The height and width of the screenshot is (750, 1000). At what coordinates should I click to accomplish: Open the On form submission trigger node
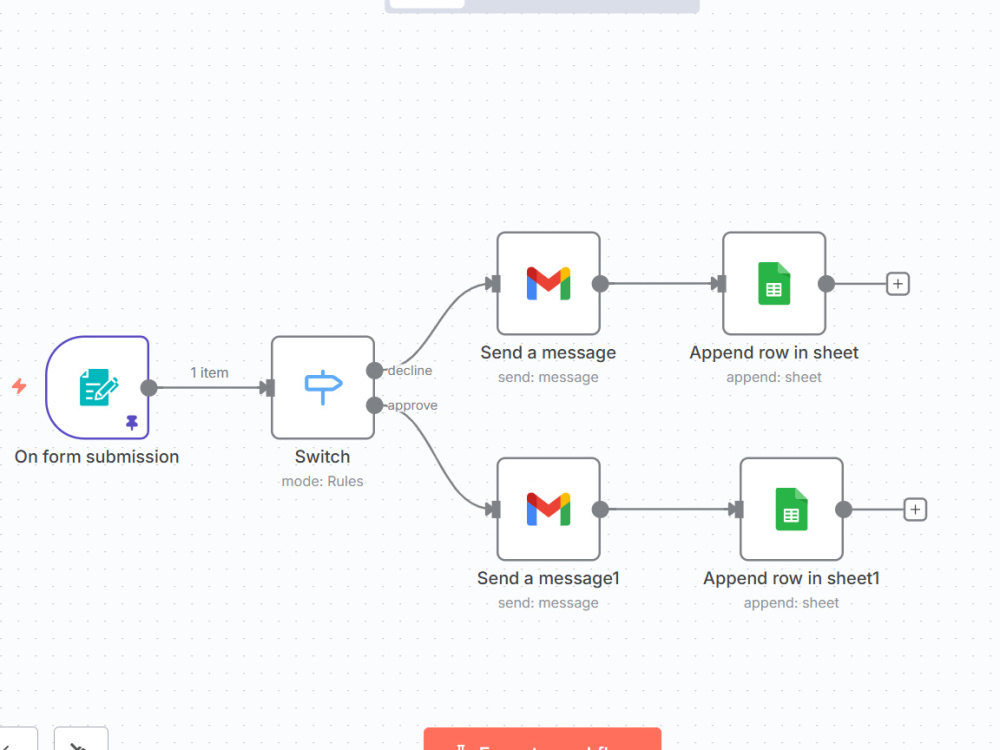(97, 387)
